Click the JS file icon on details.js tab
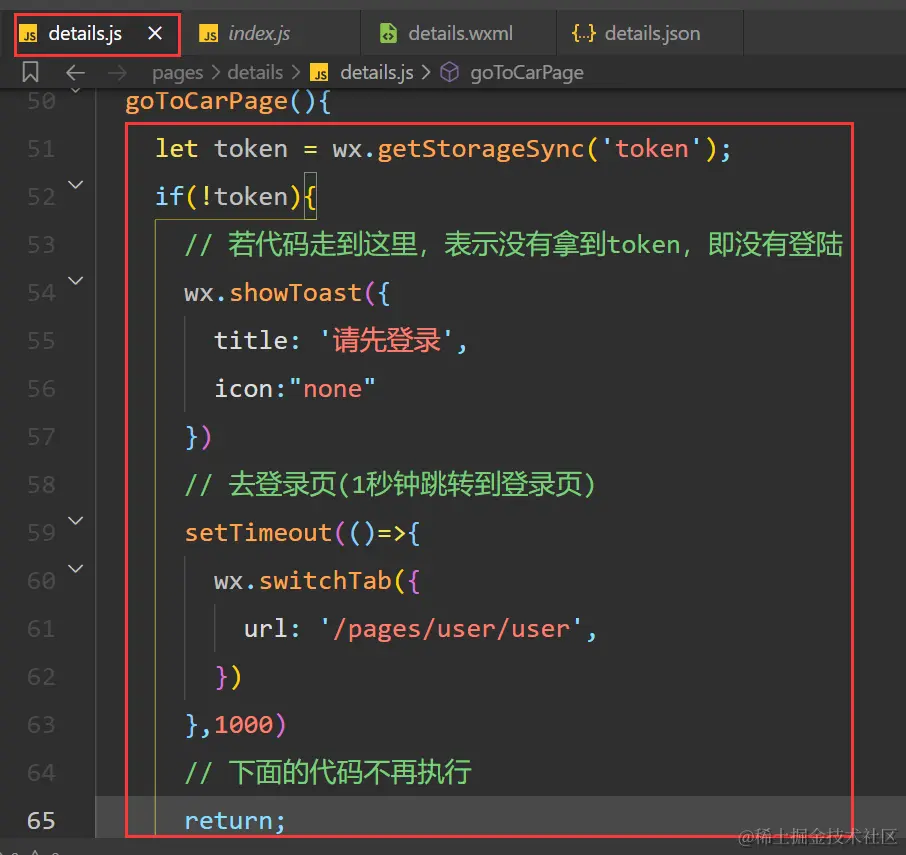This screenshot has width=906, height=855. (28, 34)
